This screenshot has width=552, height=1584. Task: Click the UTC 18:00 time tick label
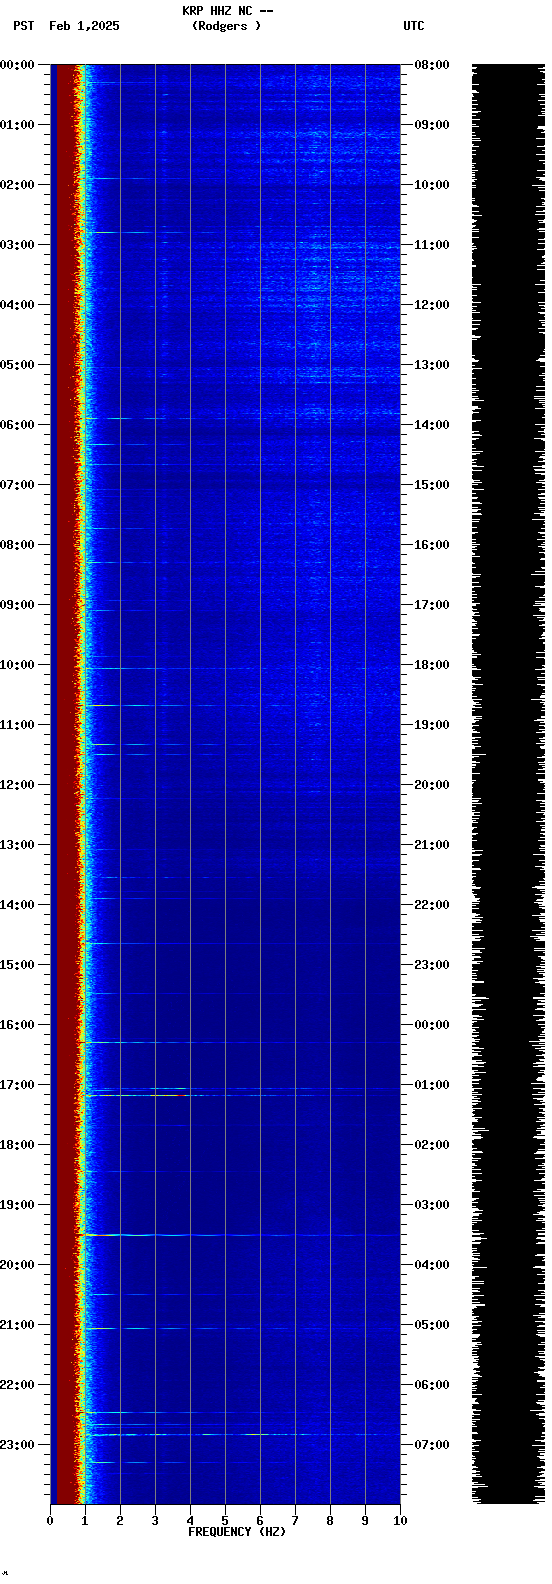(x=432, y=665)
